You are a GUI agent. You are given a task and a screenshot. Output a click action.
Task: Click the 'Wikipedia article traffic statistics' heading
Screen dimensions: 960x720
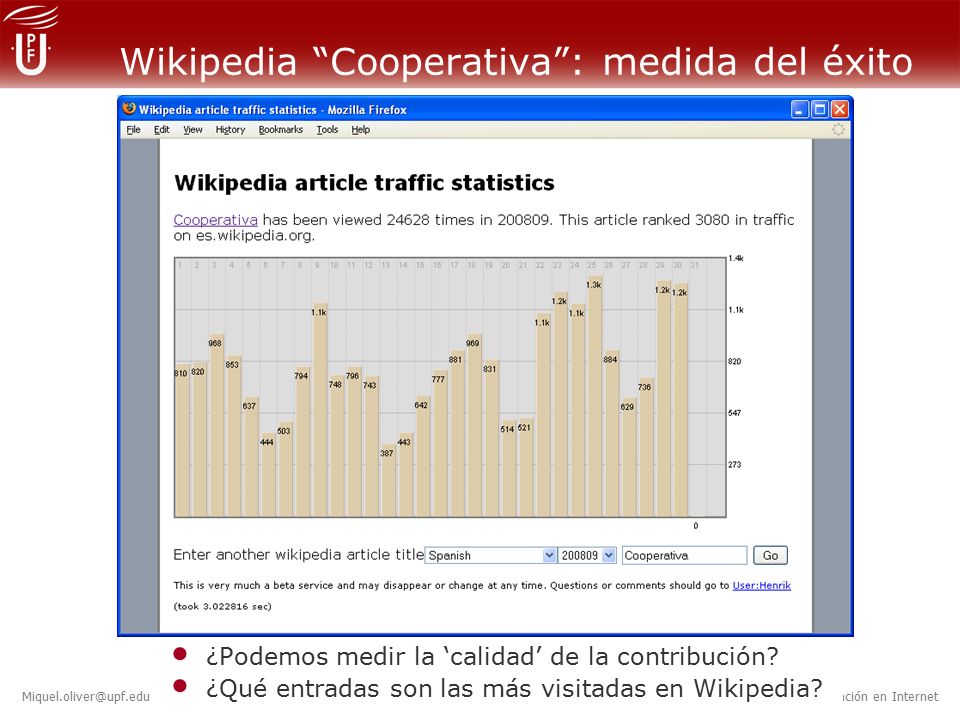coord(364,182)
